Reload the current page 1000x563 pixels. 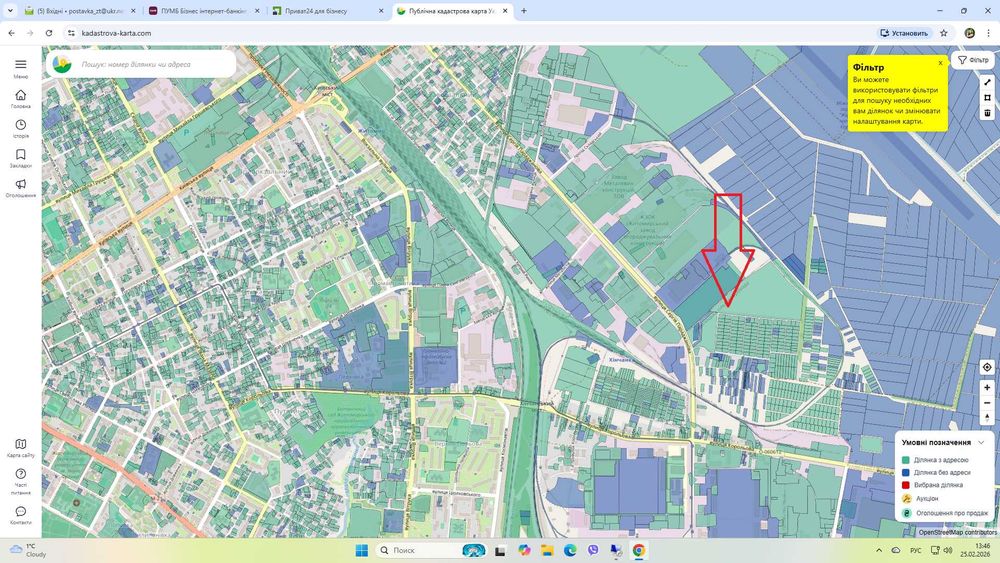click(48, 33)
